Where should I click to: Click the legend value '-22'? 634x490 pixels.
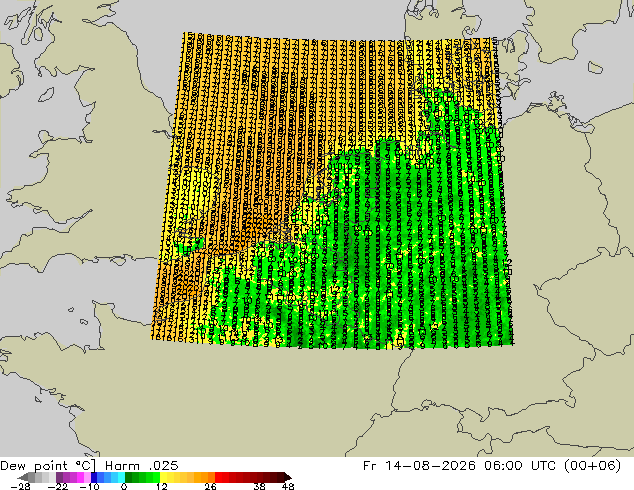(x=57, y=486)
